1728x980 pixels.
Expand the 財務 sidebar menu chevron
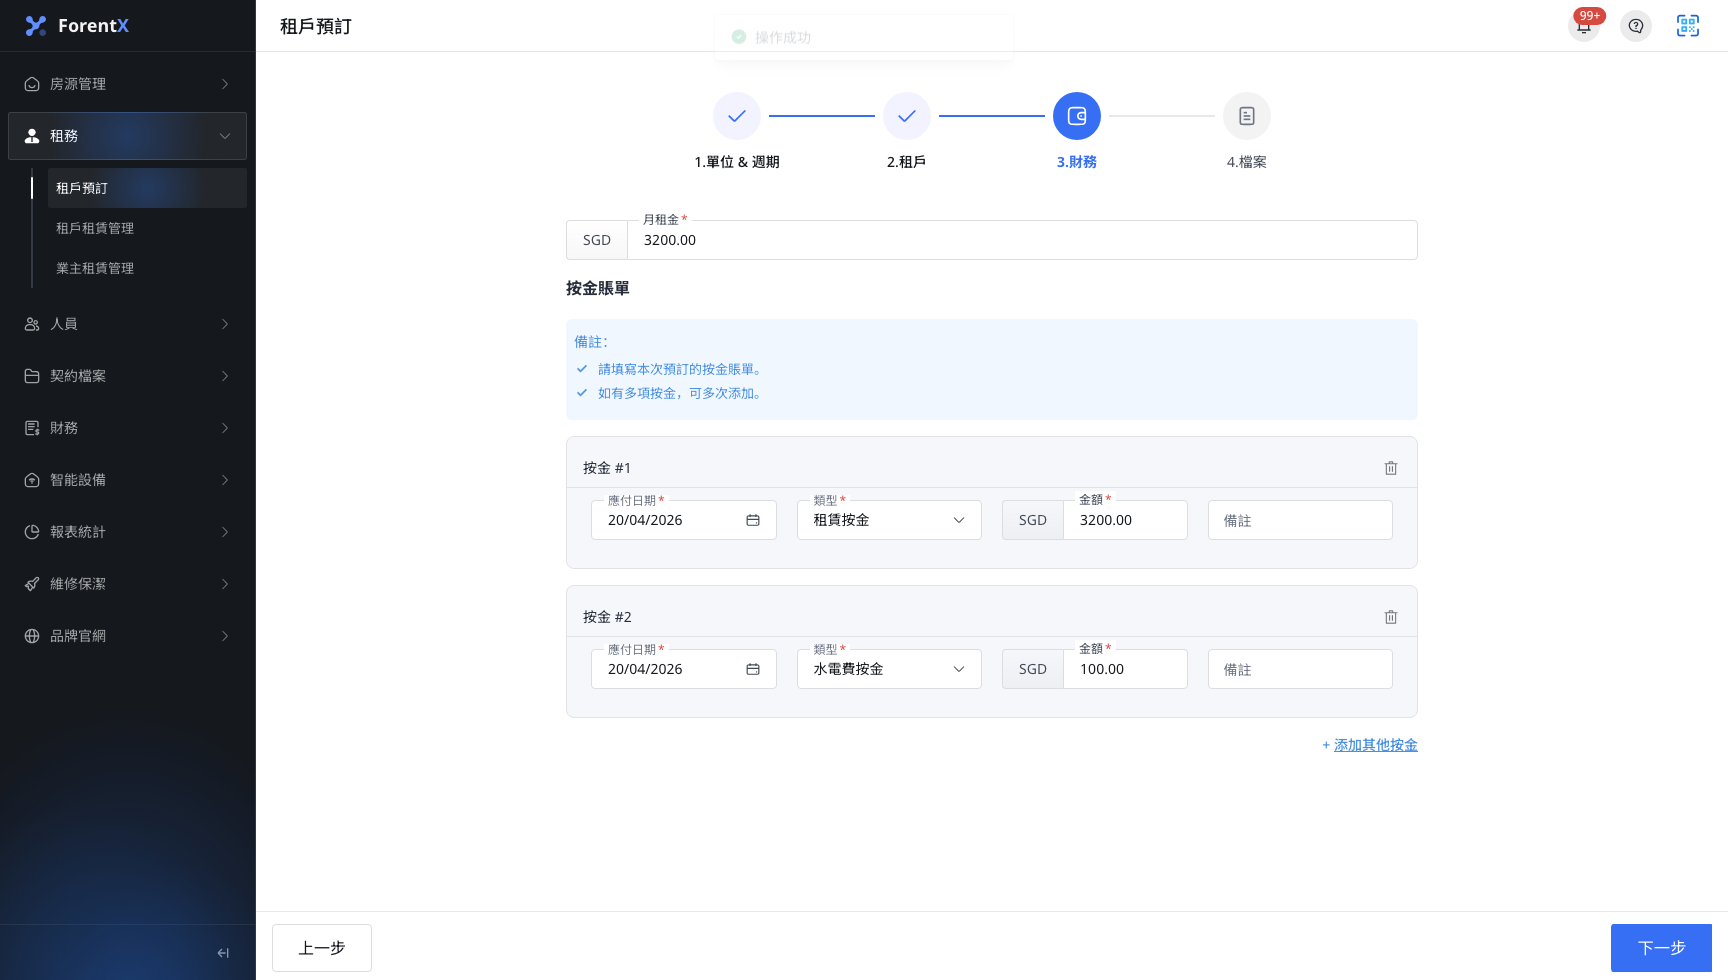(225, 428)
